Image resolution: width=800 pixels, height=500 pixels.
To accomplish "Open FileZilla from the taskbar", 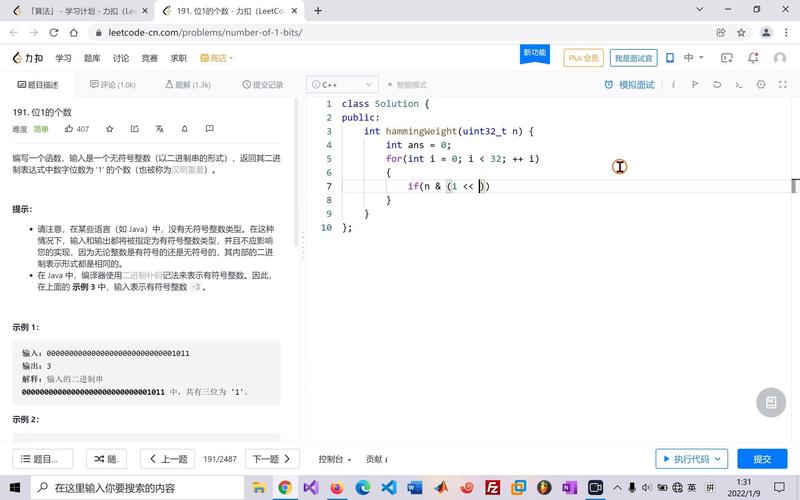I will [x=492, y=488].
